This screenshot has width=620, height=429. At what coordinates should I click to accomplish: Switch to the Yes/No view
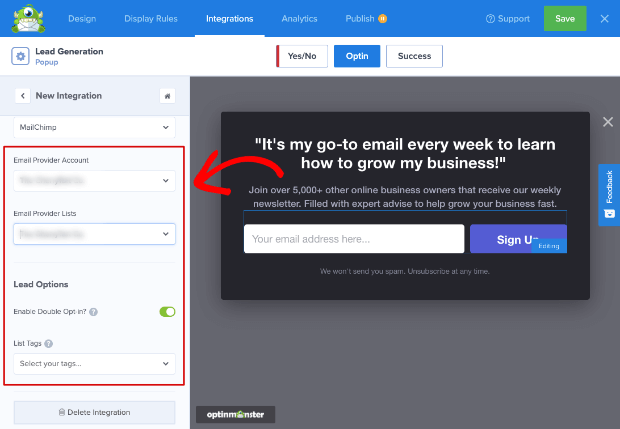[x=302, y=56]
